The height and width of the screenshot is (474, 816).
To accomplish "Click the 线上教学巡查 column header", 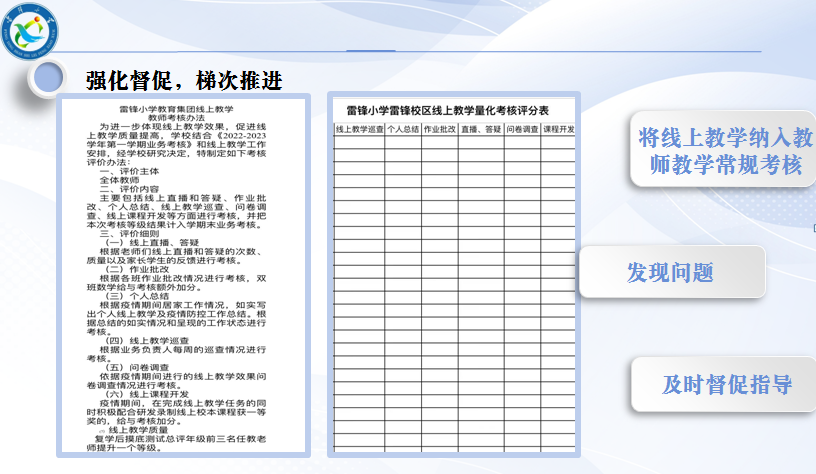I will point(359,130).
